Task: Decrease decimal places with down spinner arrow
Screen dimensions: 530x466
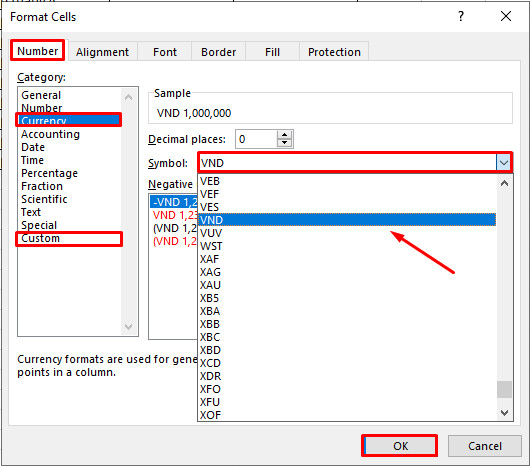Action: pos(284,143)
